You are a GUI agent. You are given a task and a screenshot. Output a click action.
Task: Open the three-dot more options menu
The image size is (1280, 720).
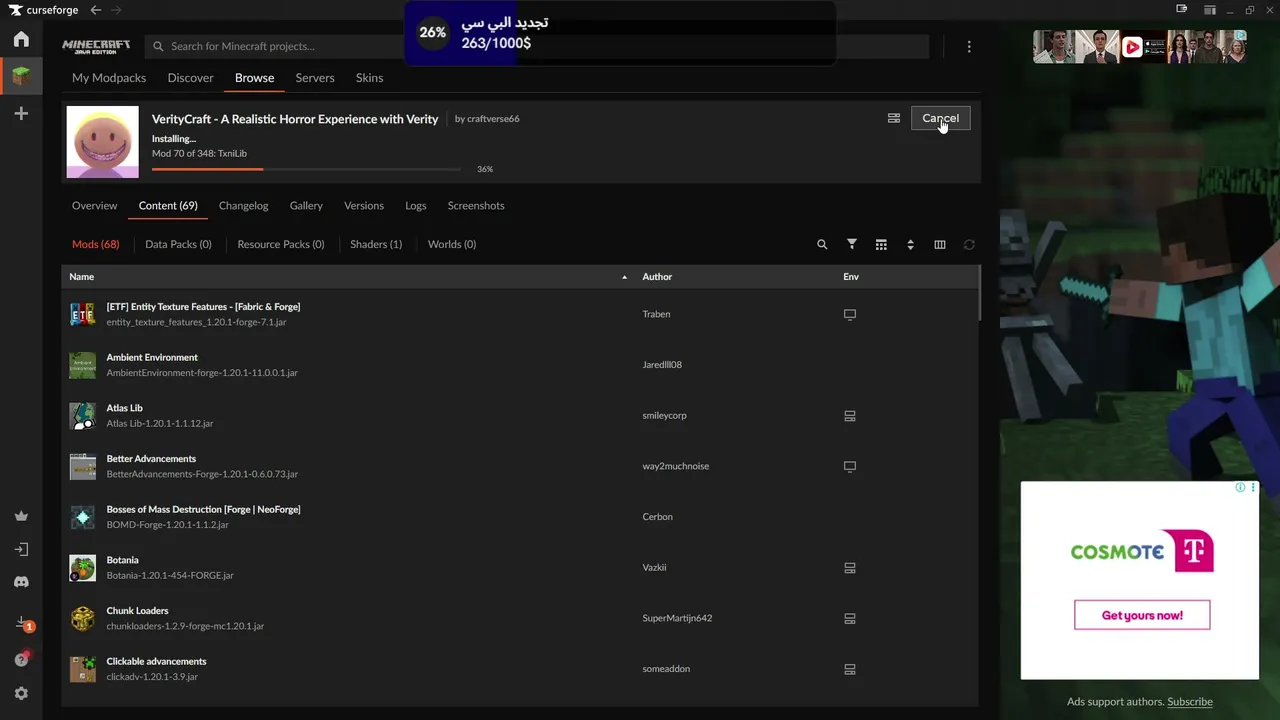[x=969, y=46]
